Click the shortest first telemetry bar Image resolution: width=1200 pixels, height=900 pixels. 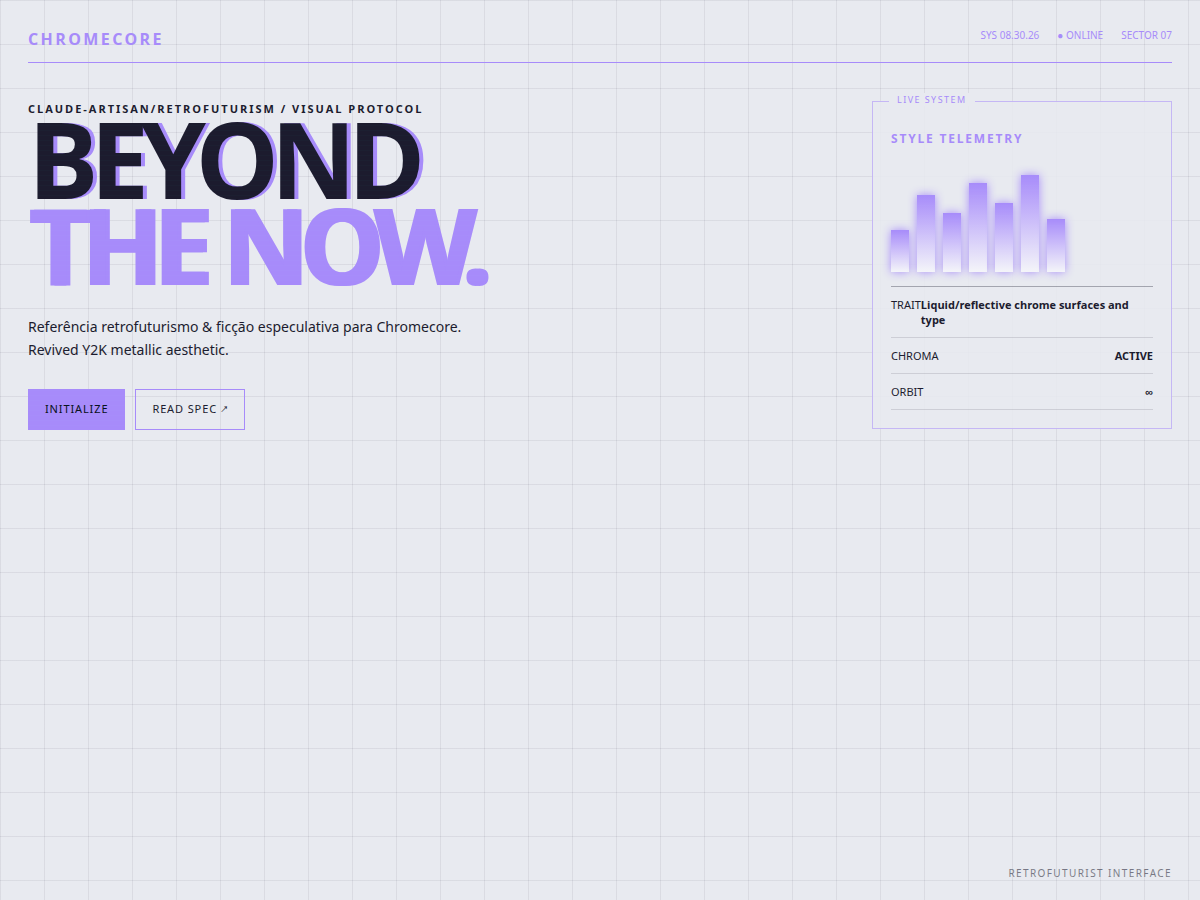900,251
